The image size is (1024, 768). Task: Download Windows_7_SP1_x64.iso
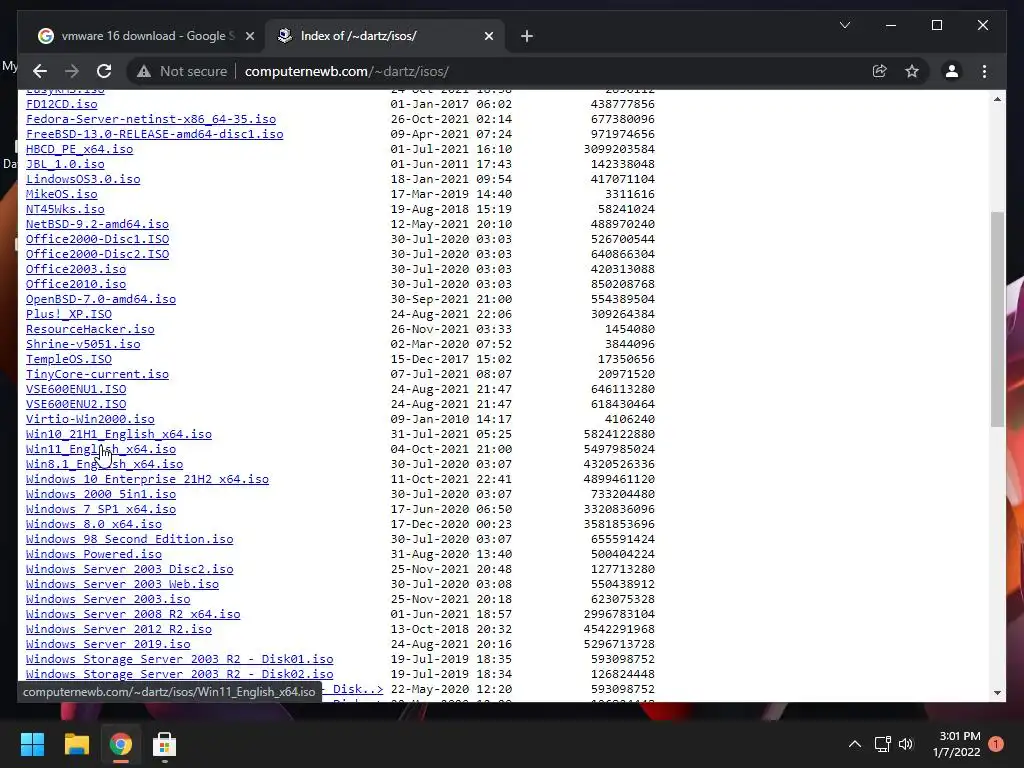101,509
